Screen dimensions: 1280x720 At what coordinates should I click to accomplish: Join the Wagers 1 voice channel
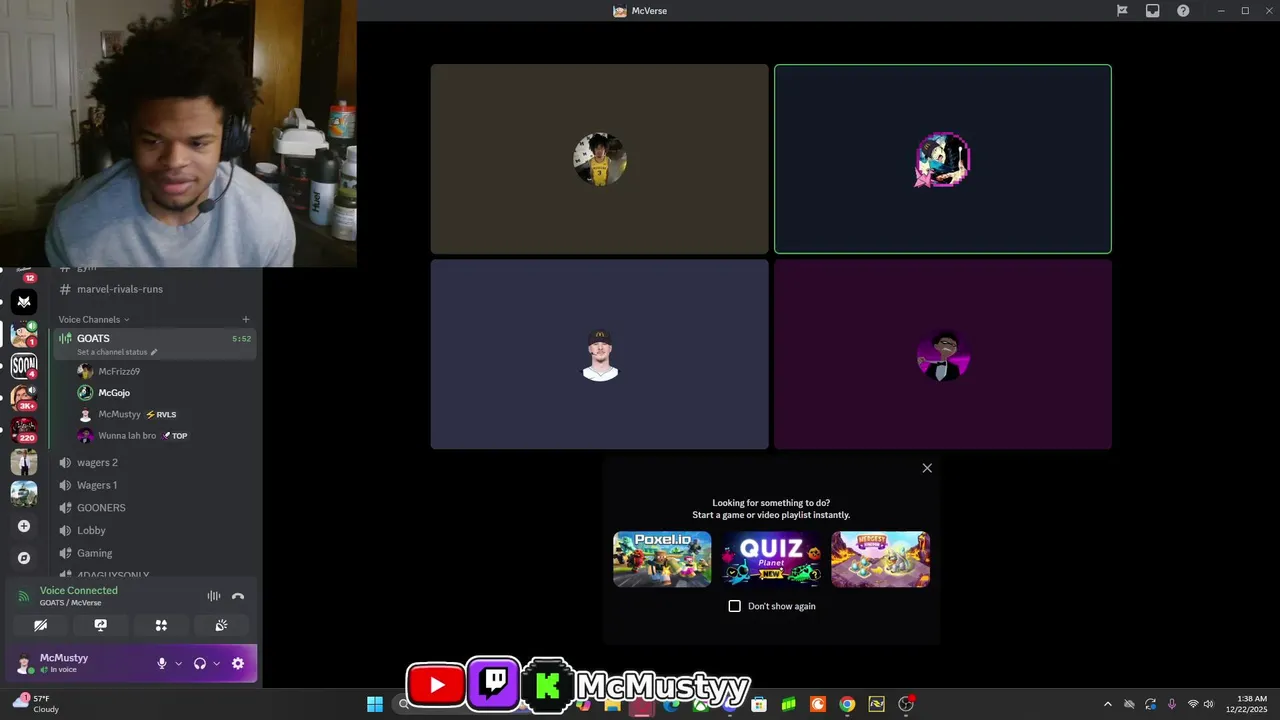point(155,485)
